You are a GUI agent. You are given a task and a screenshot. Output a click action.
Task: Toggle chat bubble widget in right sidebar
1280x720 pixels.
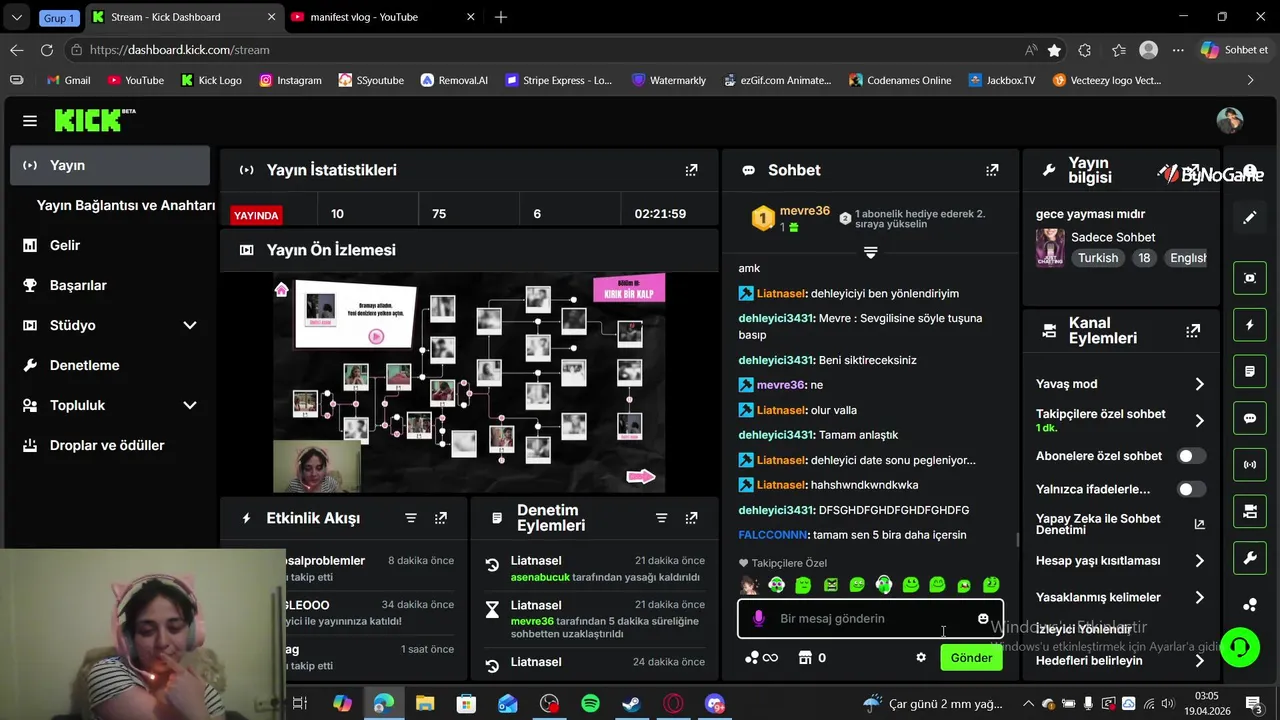click(x=1250, y=418)
